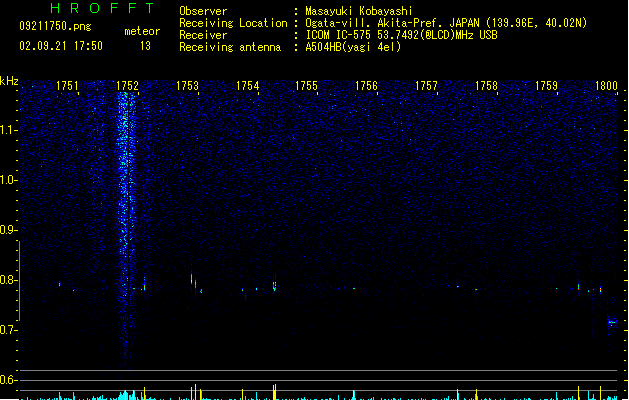Click the 1759 time marker
This screenshot has width=629, height=400.
(546, 86)
